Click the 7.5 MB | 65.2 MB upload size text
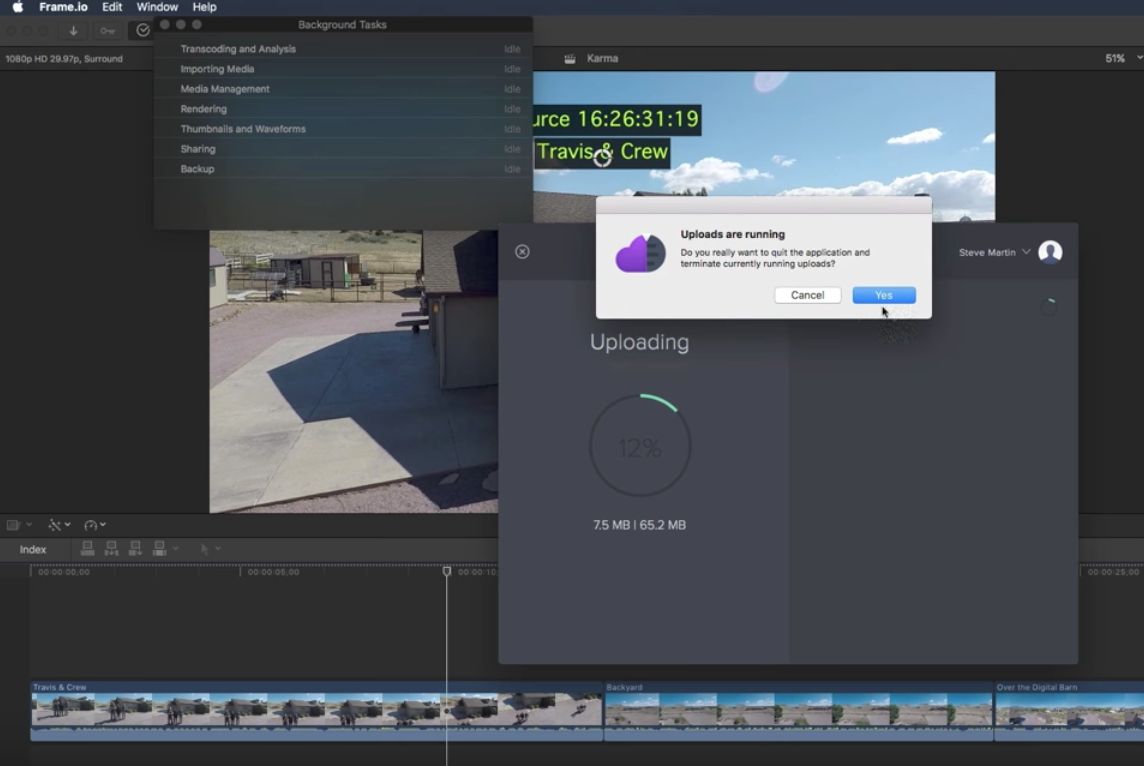The width and height of the screenshot is (1144, 766). click(639, 525)
